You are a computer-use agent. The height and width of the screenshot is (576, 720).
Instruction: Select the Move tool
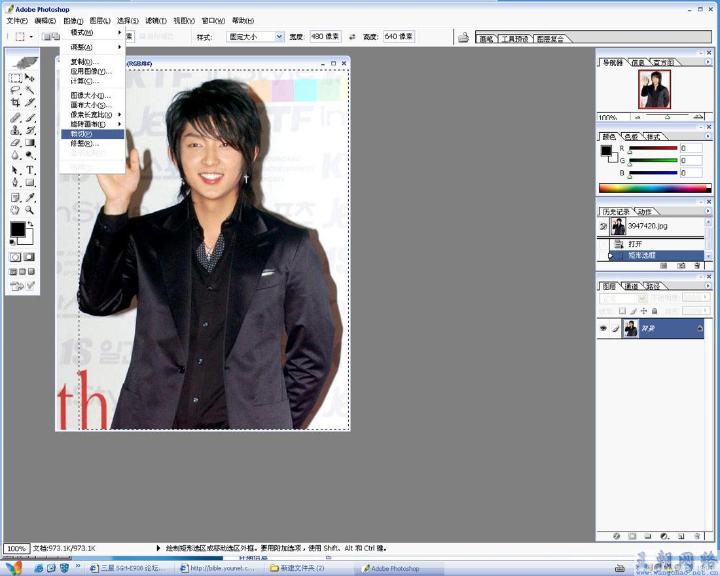tap(30, 78)
